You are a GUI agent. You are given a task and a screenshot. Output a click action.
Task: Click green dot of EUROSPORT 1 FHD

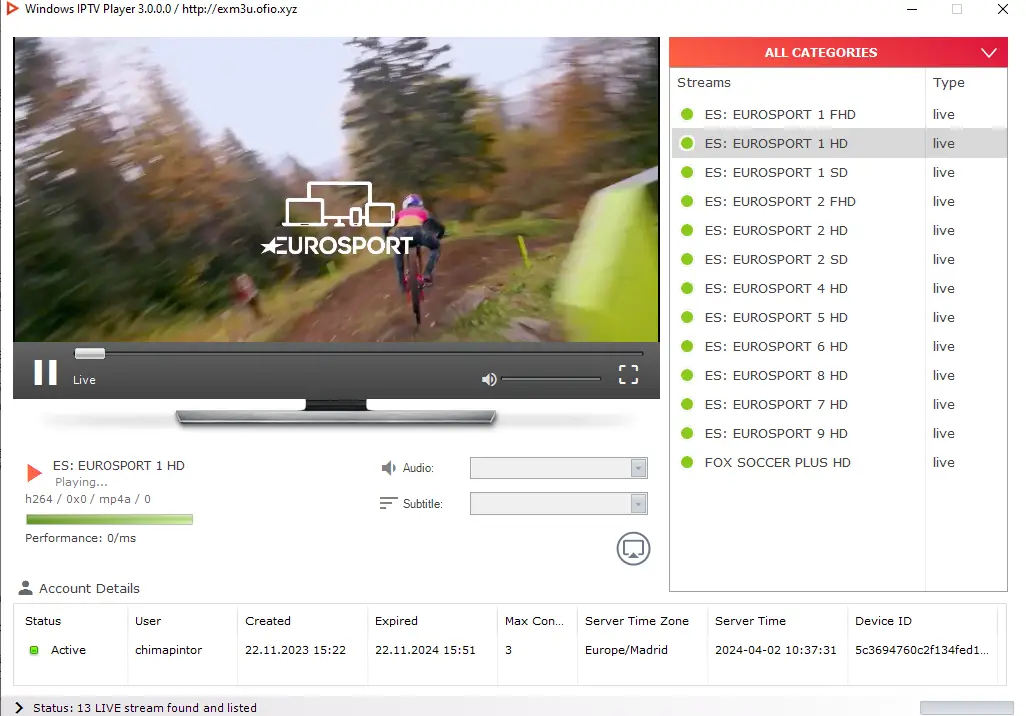tap(687, 115)
